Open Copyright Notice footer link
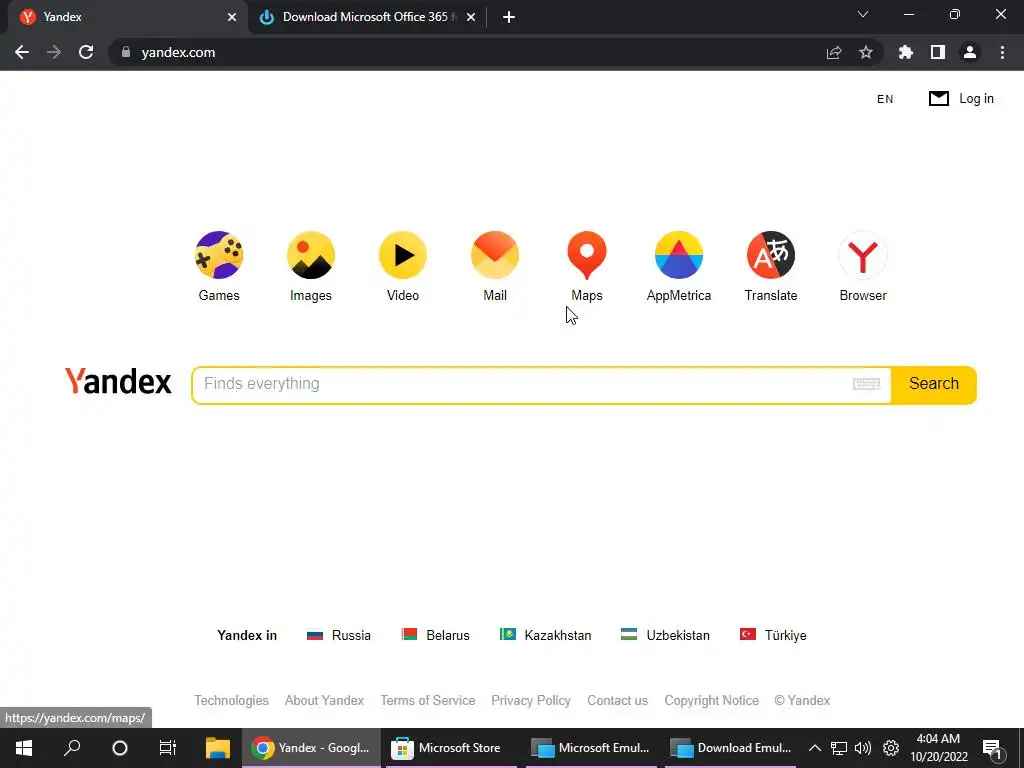 pyautogui.click(x=712, y=701)
